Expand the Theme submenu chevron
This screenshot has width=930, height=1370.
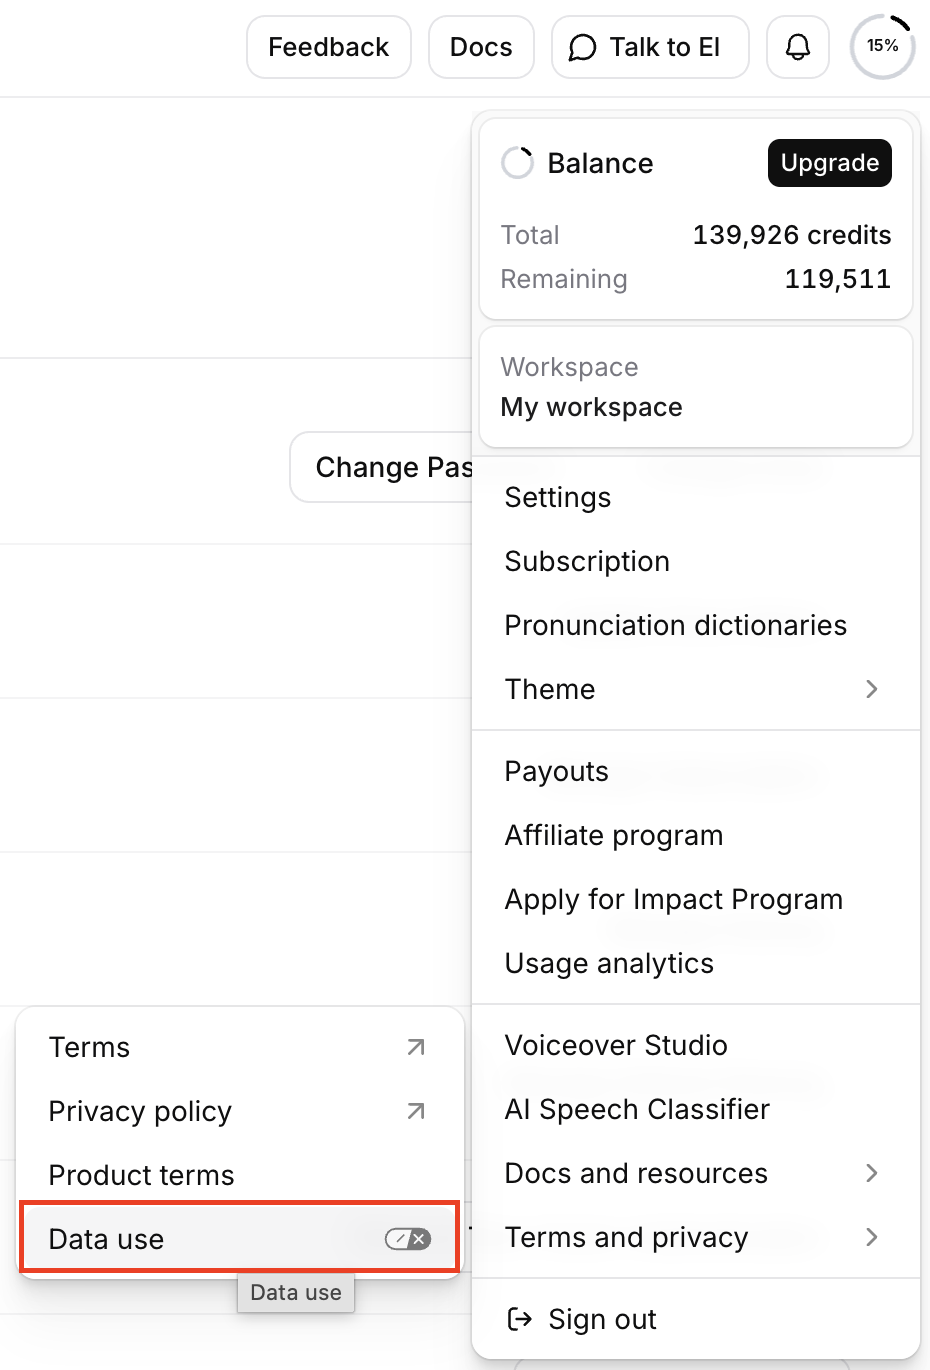872,689
